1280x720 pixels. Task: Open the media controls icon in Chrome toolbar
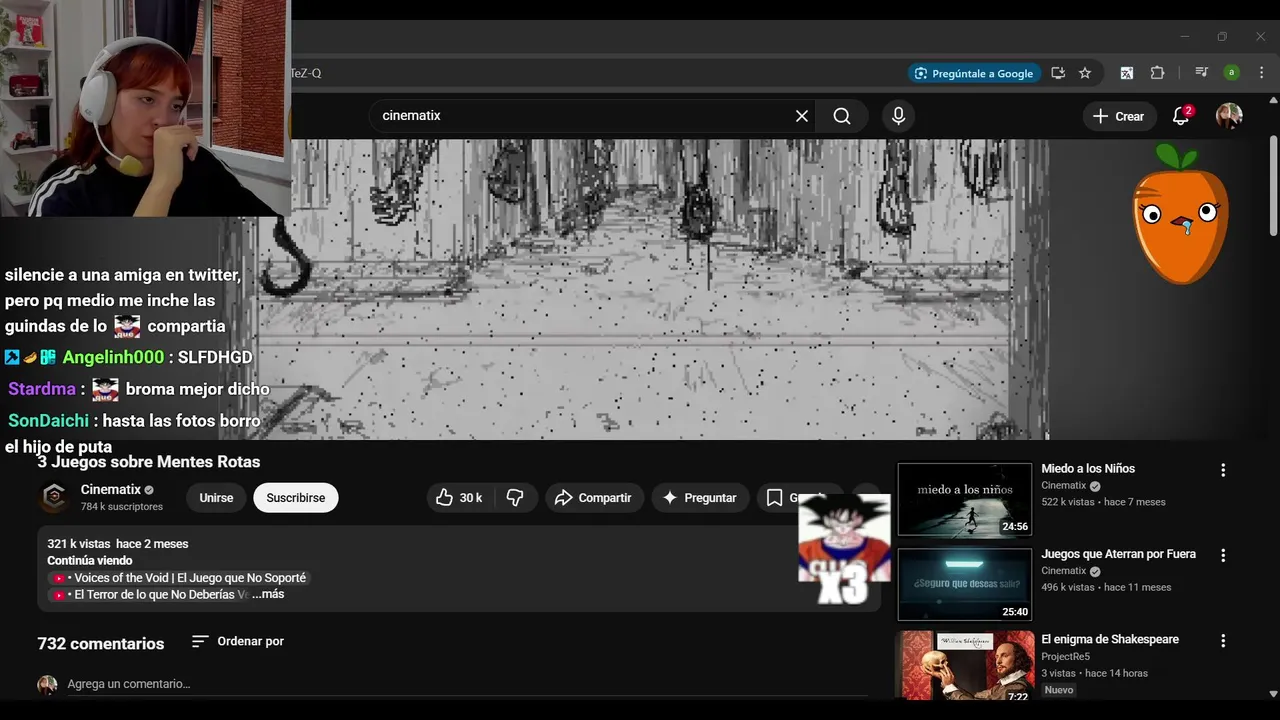point(1202,73)
